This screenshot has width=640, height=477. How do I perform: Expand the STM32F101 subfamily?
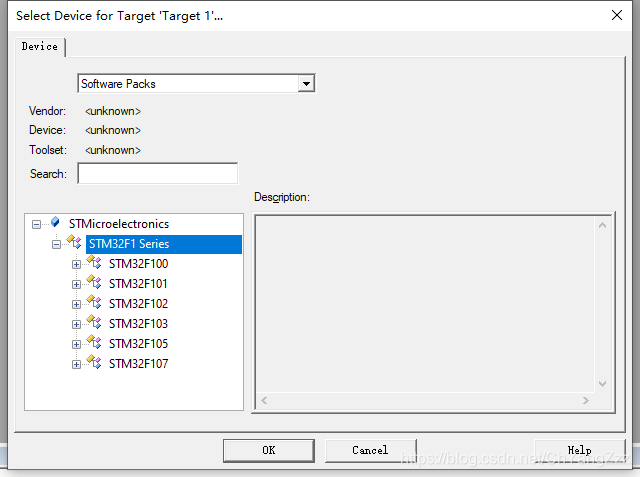pyautogui.click(x=76, y=284)
